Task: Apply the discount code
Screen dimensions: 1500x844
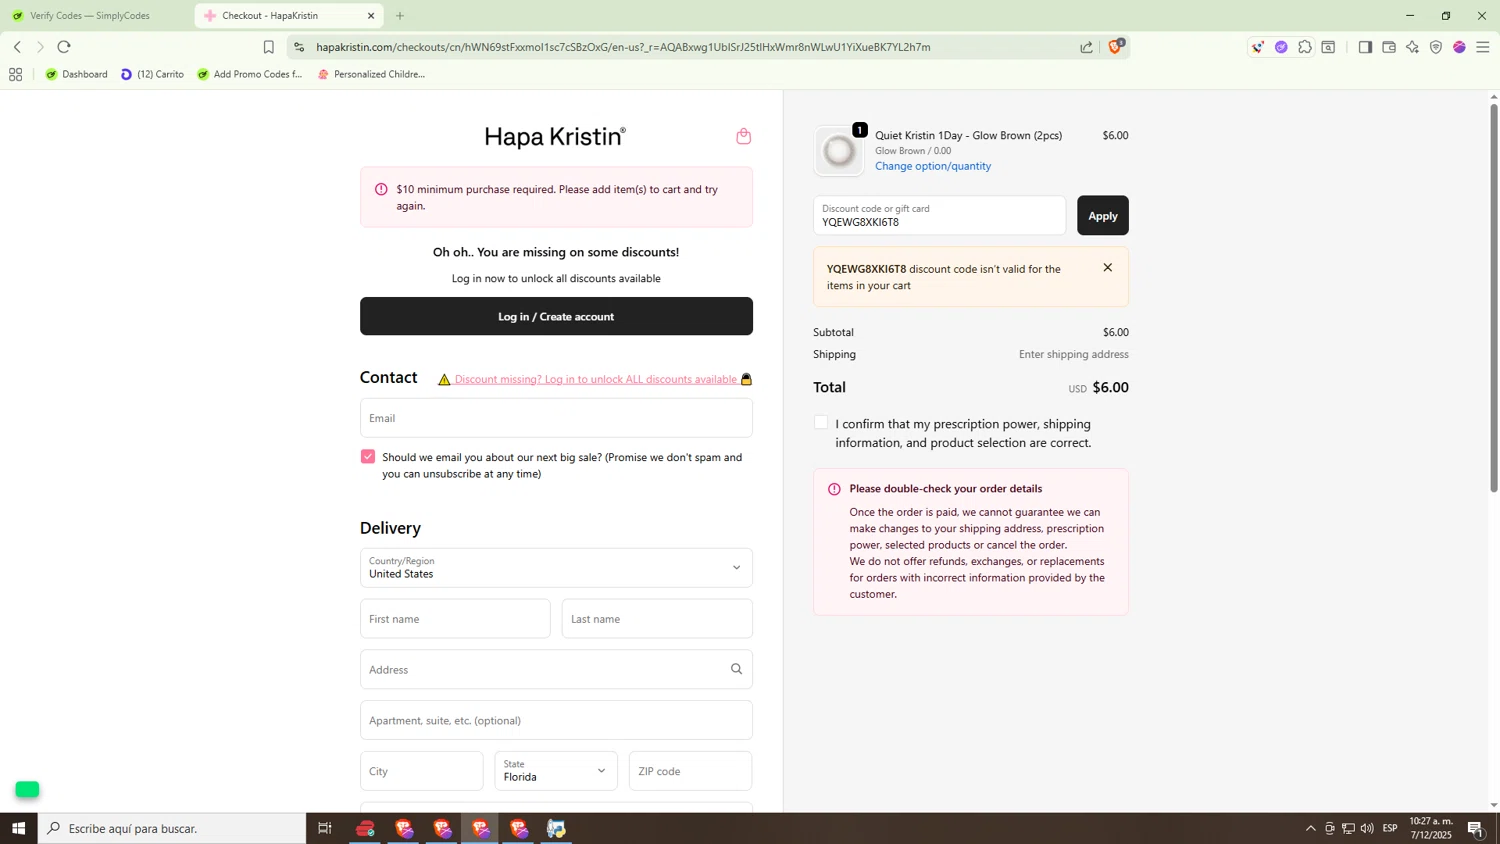Action: [x=1102, y=215]
